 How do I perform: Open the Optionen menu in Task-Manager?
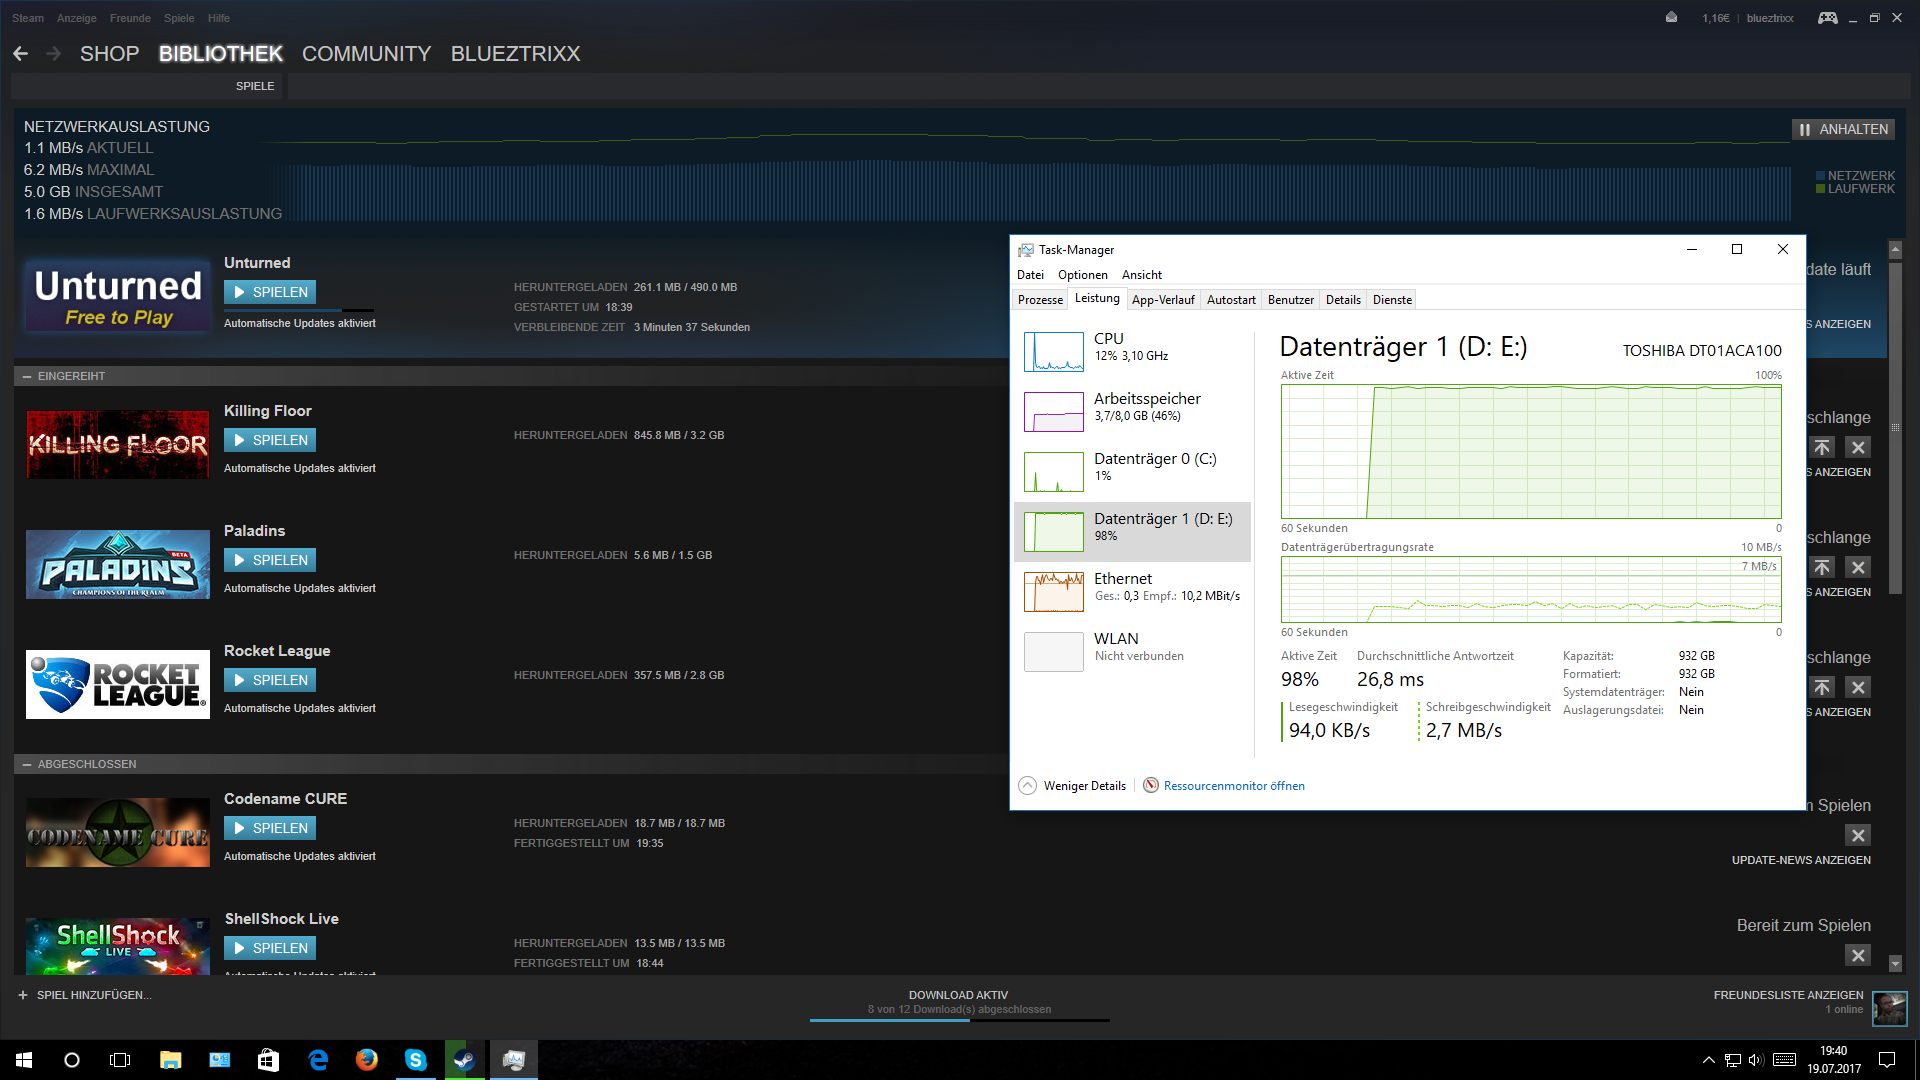[1082, 275]
